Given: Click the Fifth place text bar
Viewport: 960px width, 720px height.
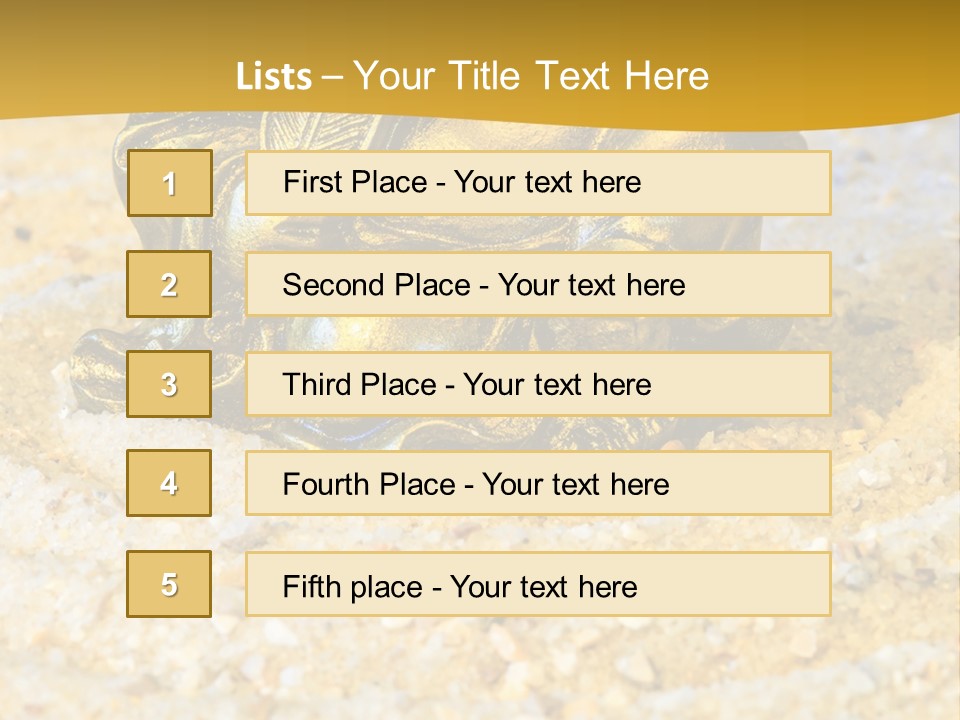Looking at the screenshot, I should point(538,585).
